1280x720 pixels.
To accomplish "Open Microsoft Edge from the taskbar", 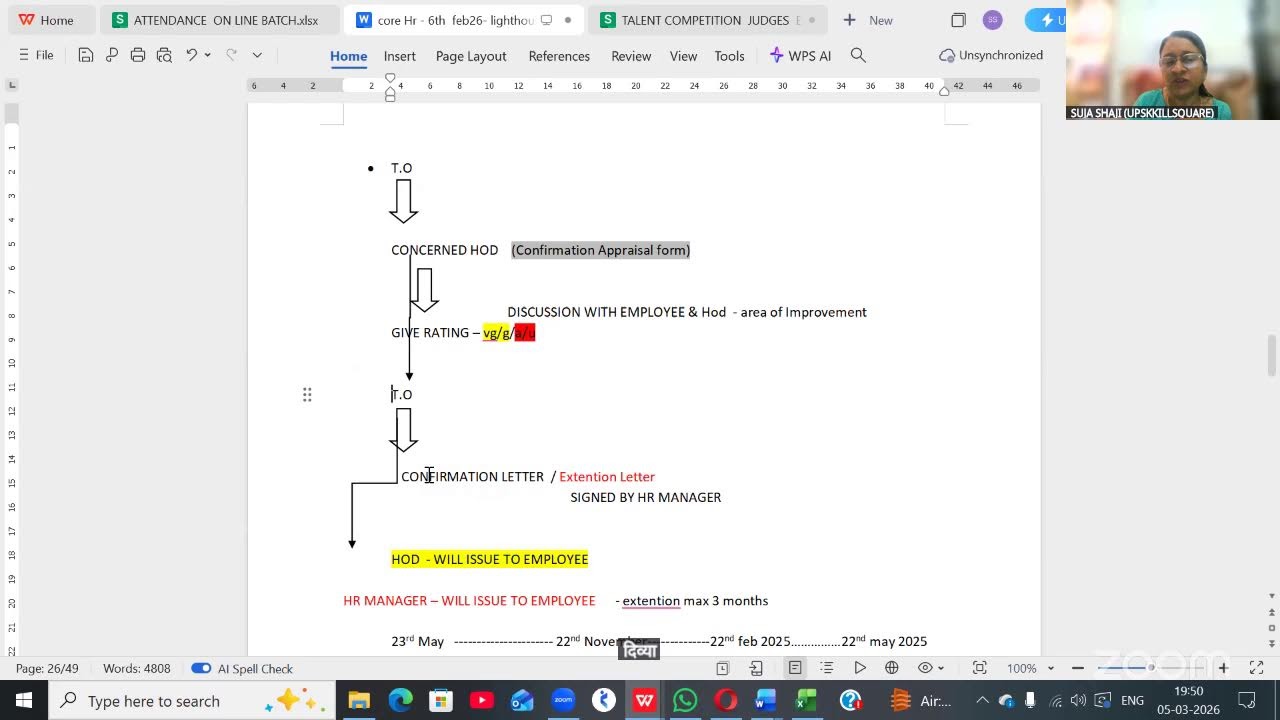I will point(400,701).
